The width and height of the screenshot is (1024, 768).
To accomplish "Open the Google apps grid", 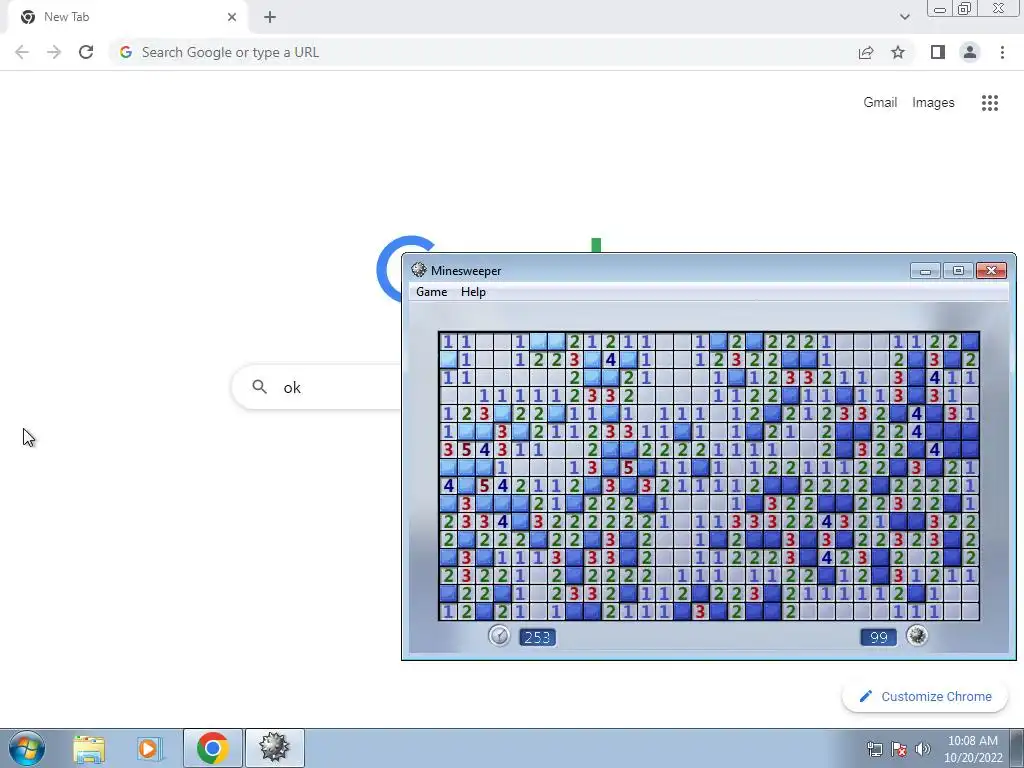I will click(x=989, y=103).
